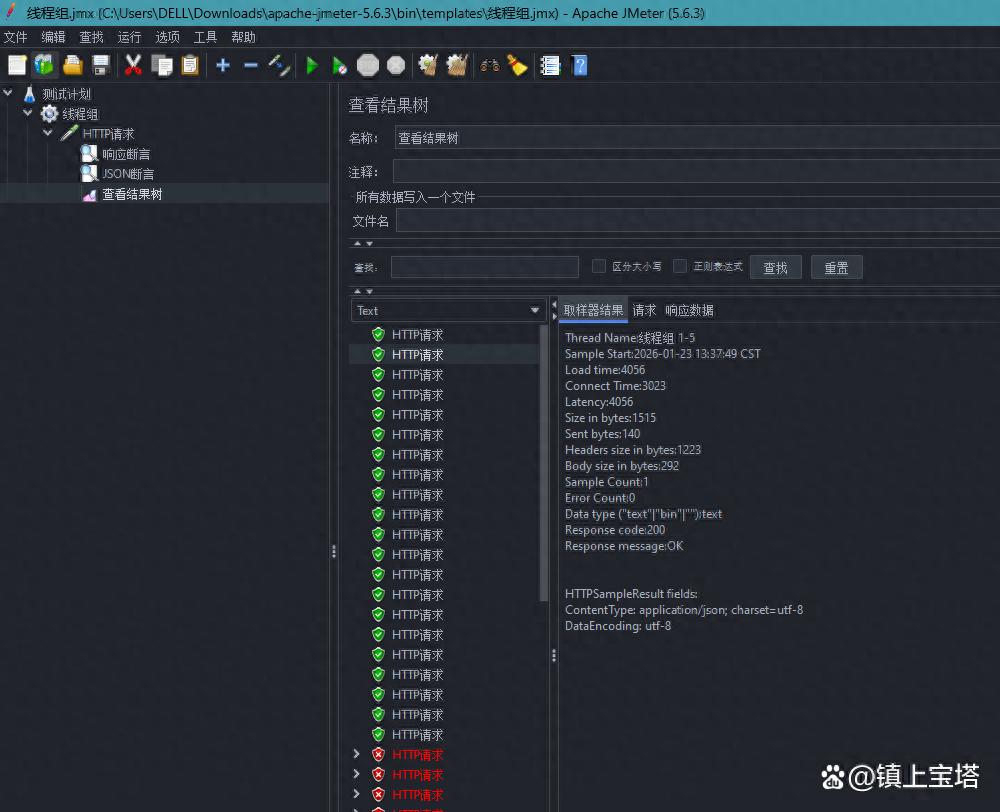Enable the 正则表达式 checkbox
Screen dimensions: 1000x812
pyautogui.click(x=680, y=266)
